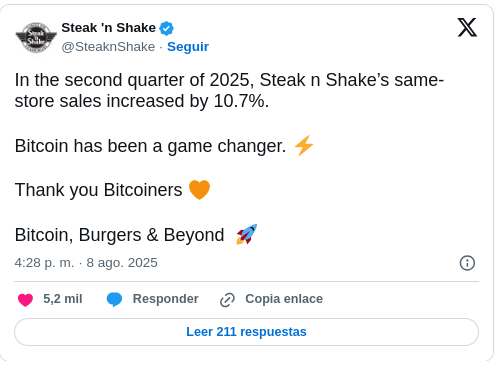The height and width of the screenshot is (374, 497).
Task: Click the Seguir follow link
Action: [x=188, y=47]
